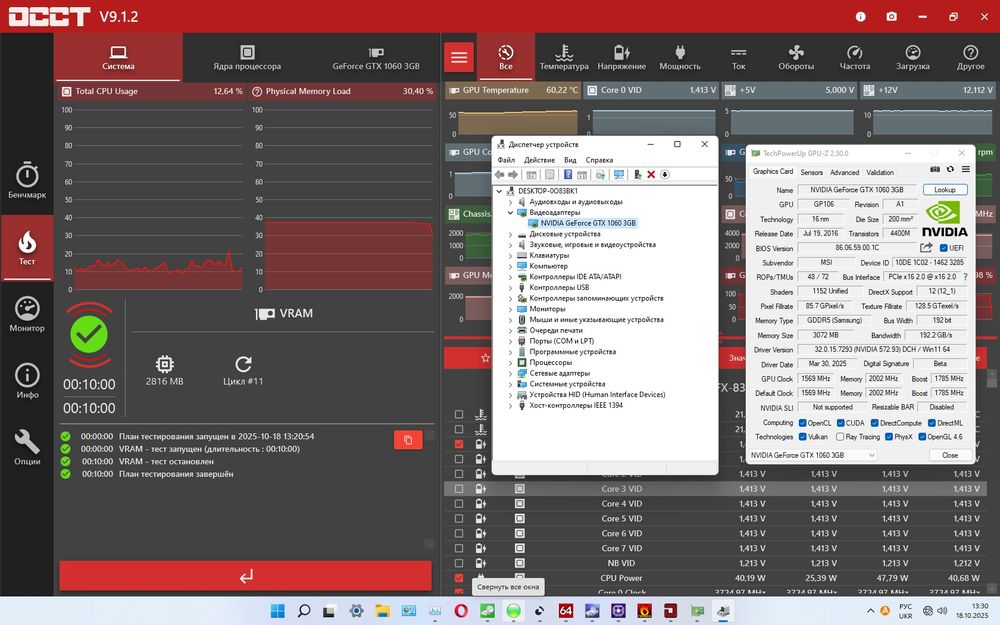Open Sensors tab in GPU-Z
The image size is (1000, 625).
811,172
